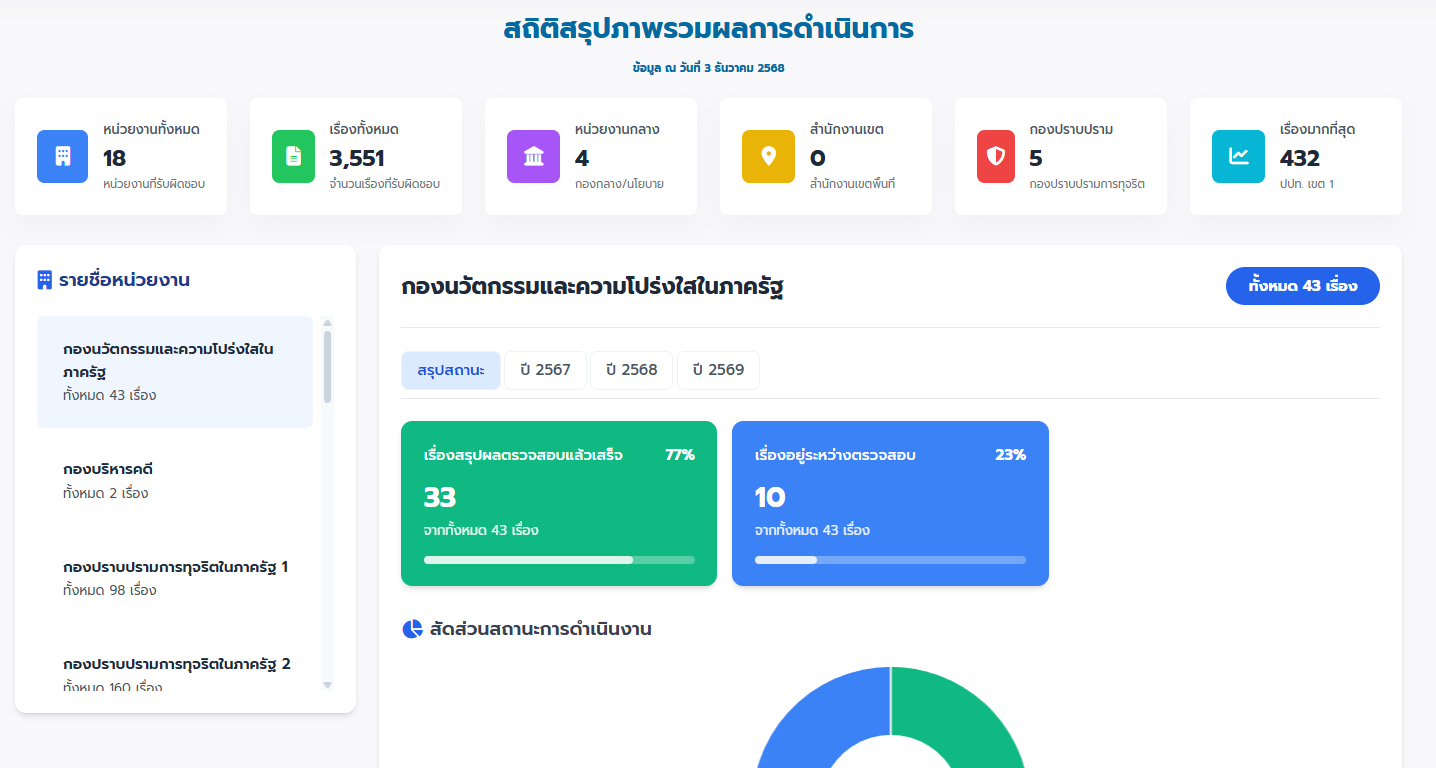Open the ปี 2569 tab
This screenshot has width=1436, height=768.
(x=718, y=370)
